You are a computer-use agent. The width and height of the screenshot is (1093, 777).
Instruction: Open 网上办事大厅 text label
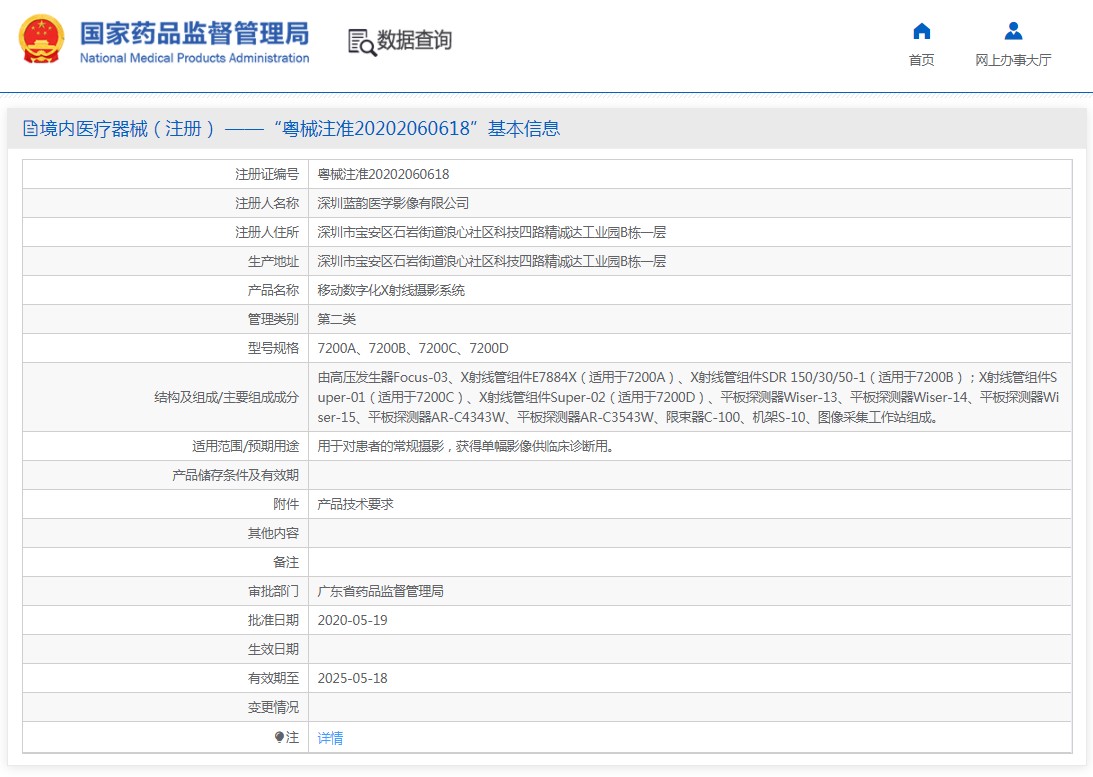[x=1013, y=60]
